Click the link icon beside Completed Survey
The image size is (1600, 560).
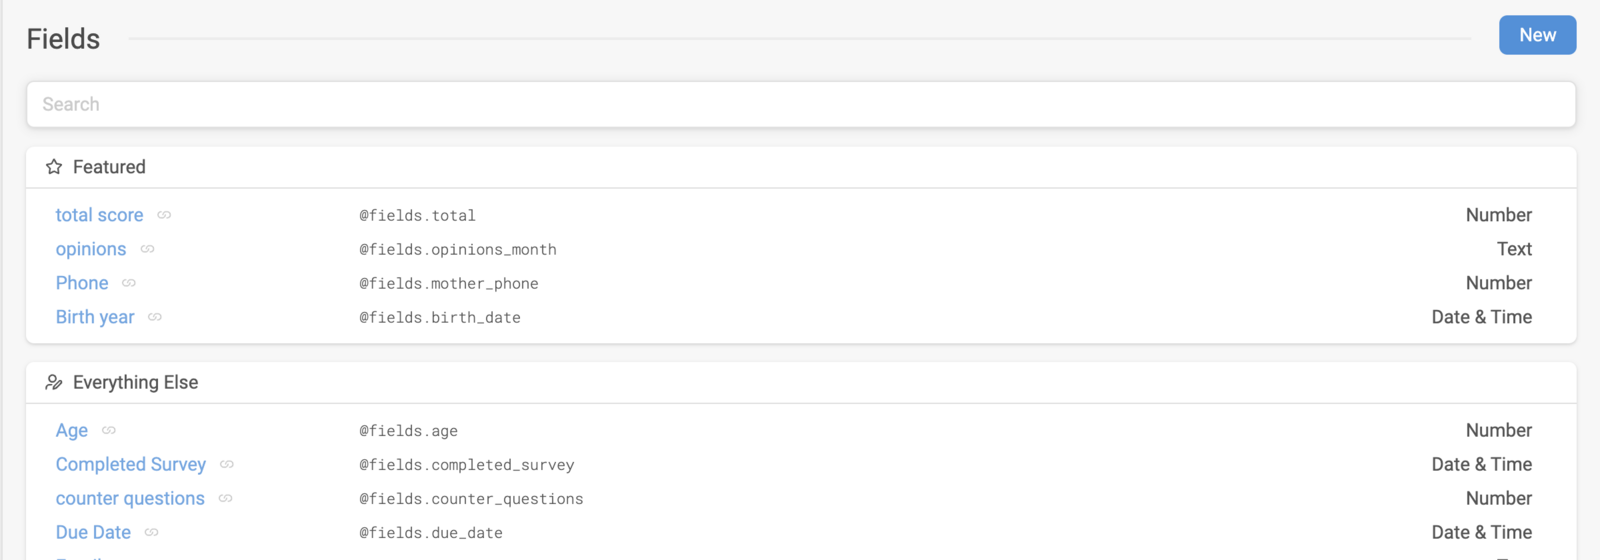(x=227, y=464)
